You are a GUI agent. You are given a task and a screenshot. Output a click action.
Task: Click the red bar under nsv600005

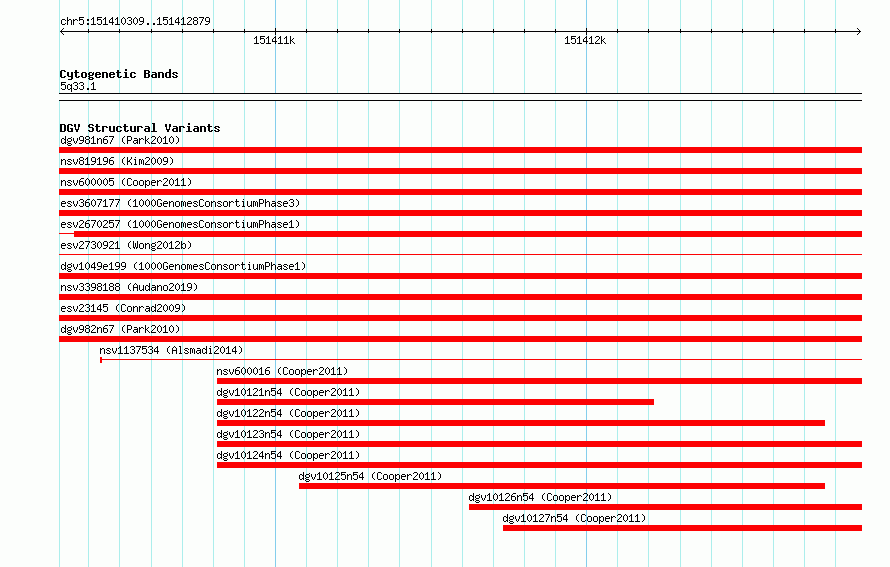coord(460,192)
